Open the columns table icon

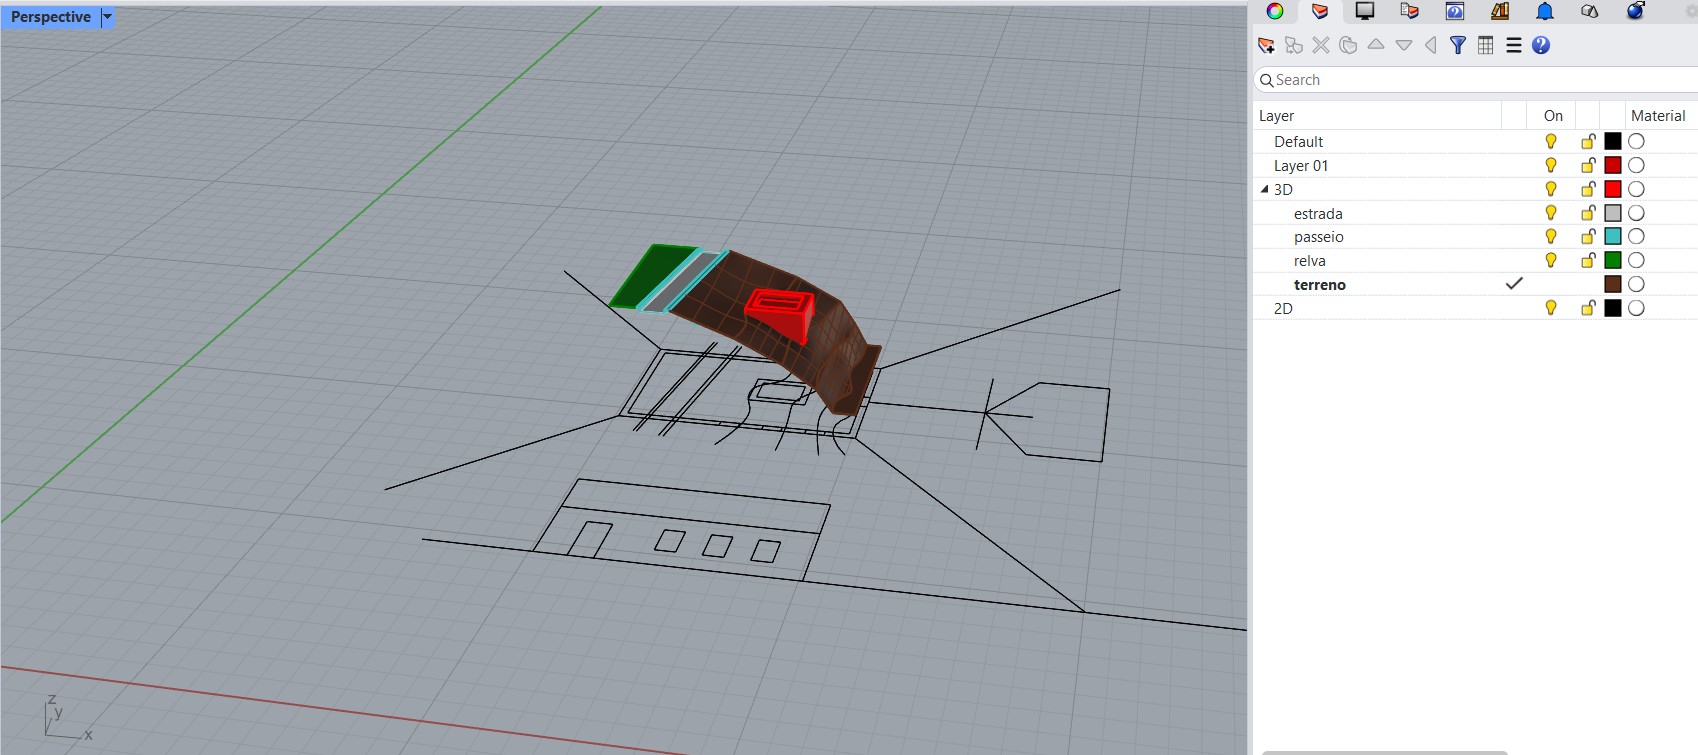click(x=1486, y=45)
